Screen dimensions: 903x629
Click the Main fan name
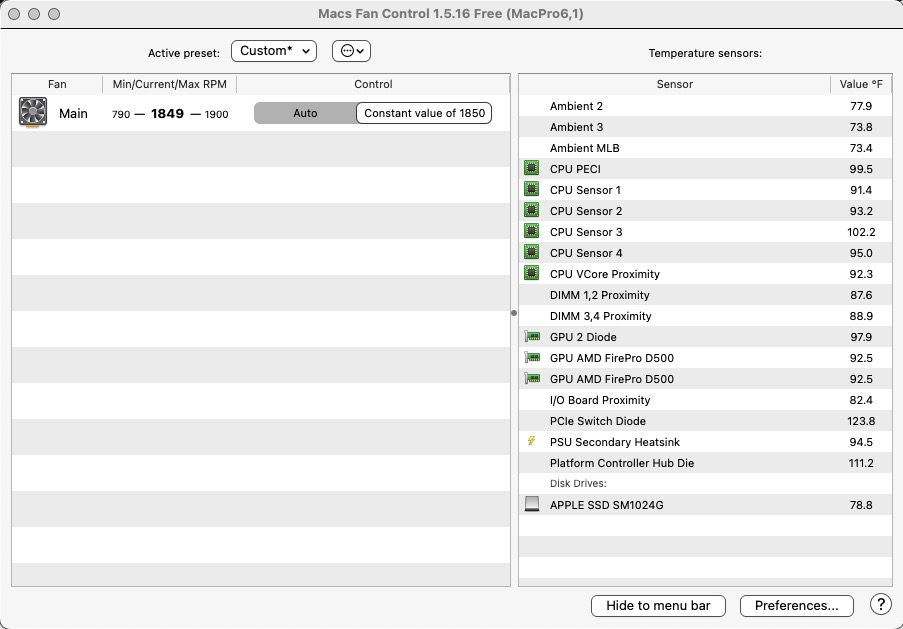click(x=73, y=113)
